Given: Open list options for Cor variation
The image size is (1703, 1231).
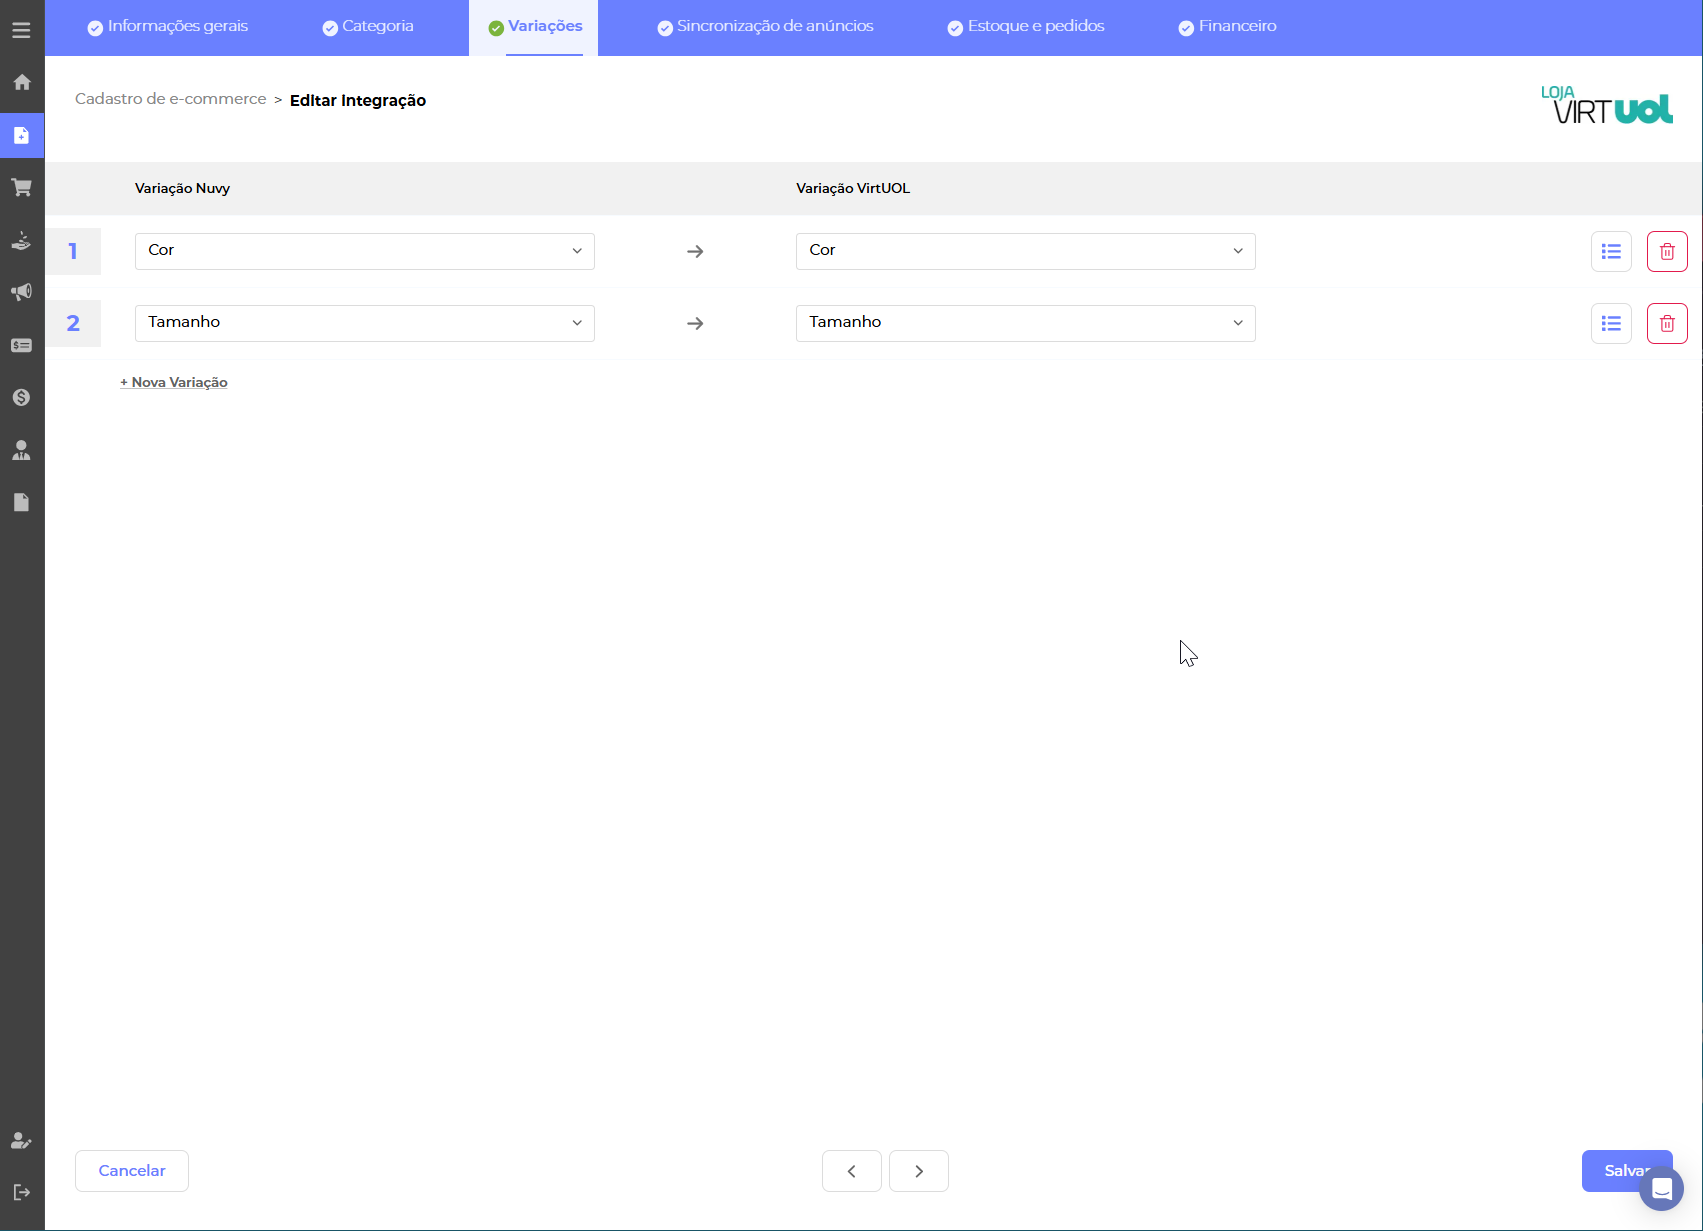Looking at the screenshot, I should 1610,251.
